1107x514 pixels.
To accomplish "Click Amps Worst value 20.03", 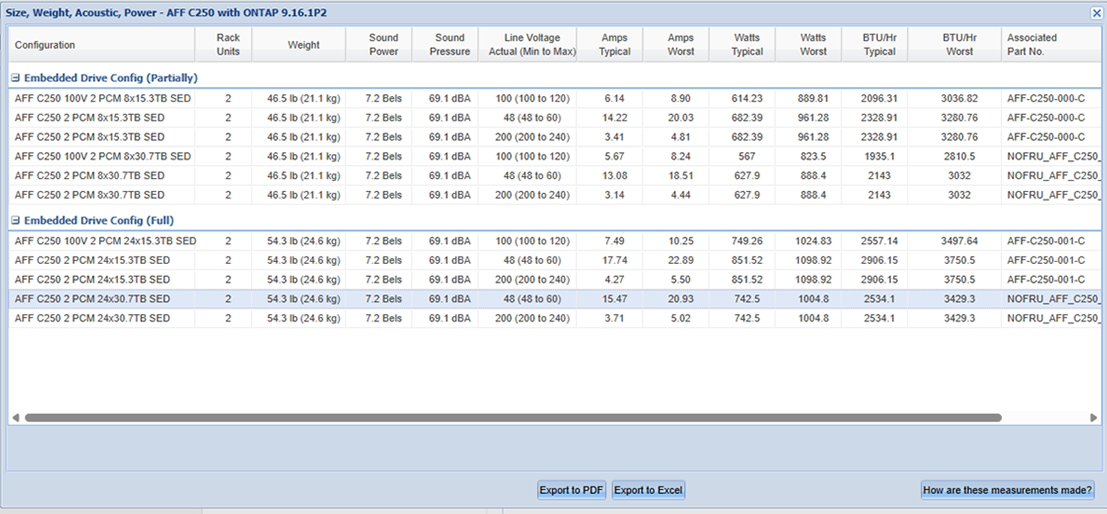I will click(681, 118).
